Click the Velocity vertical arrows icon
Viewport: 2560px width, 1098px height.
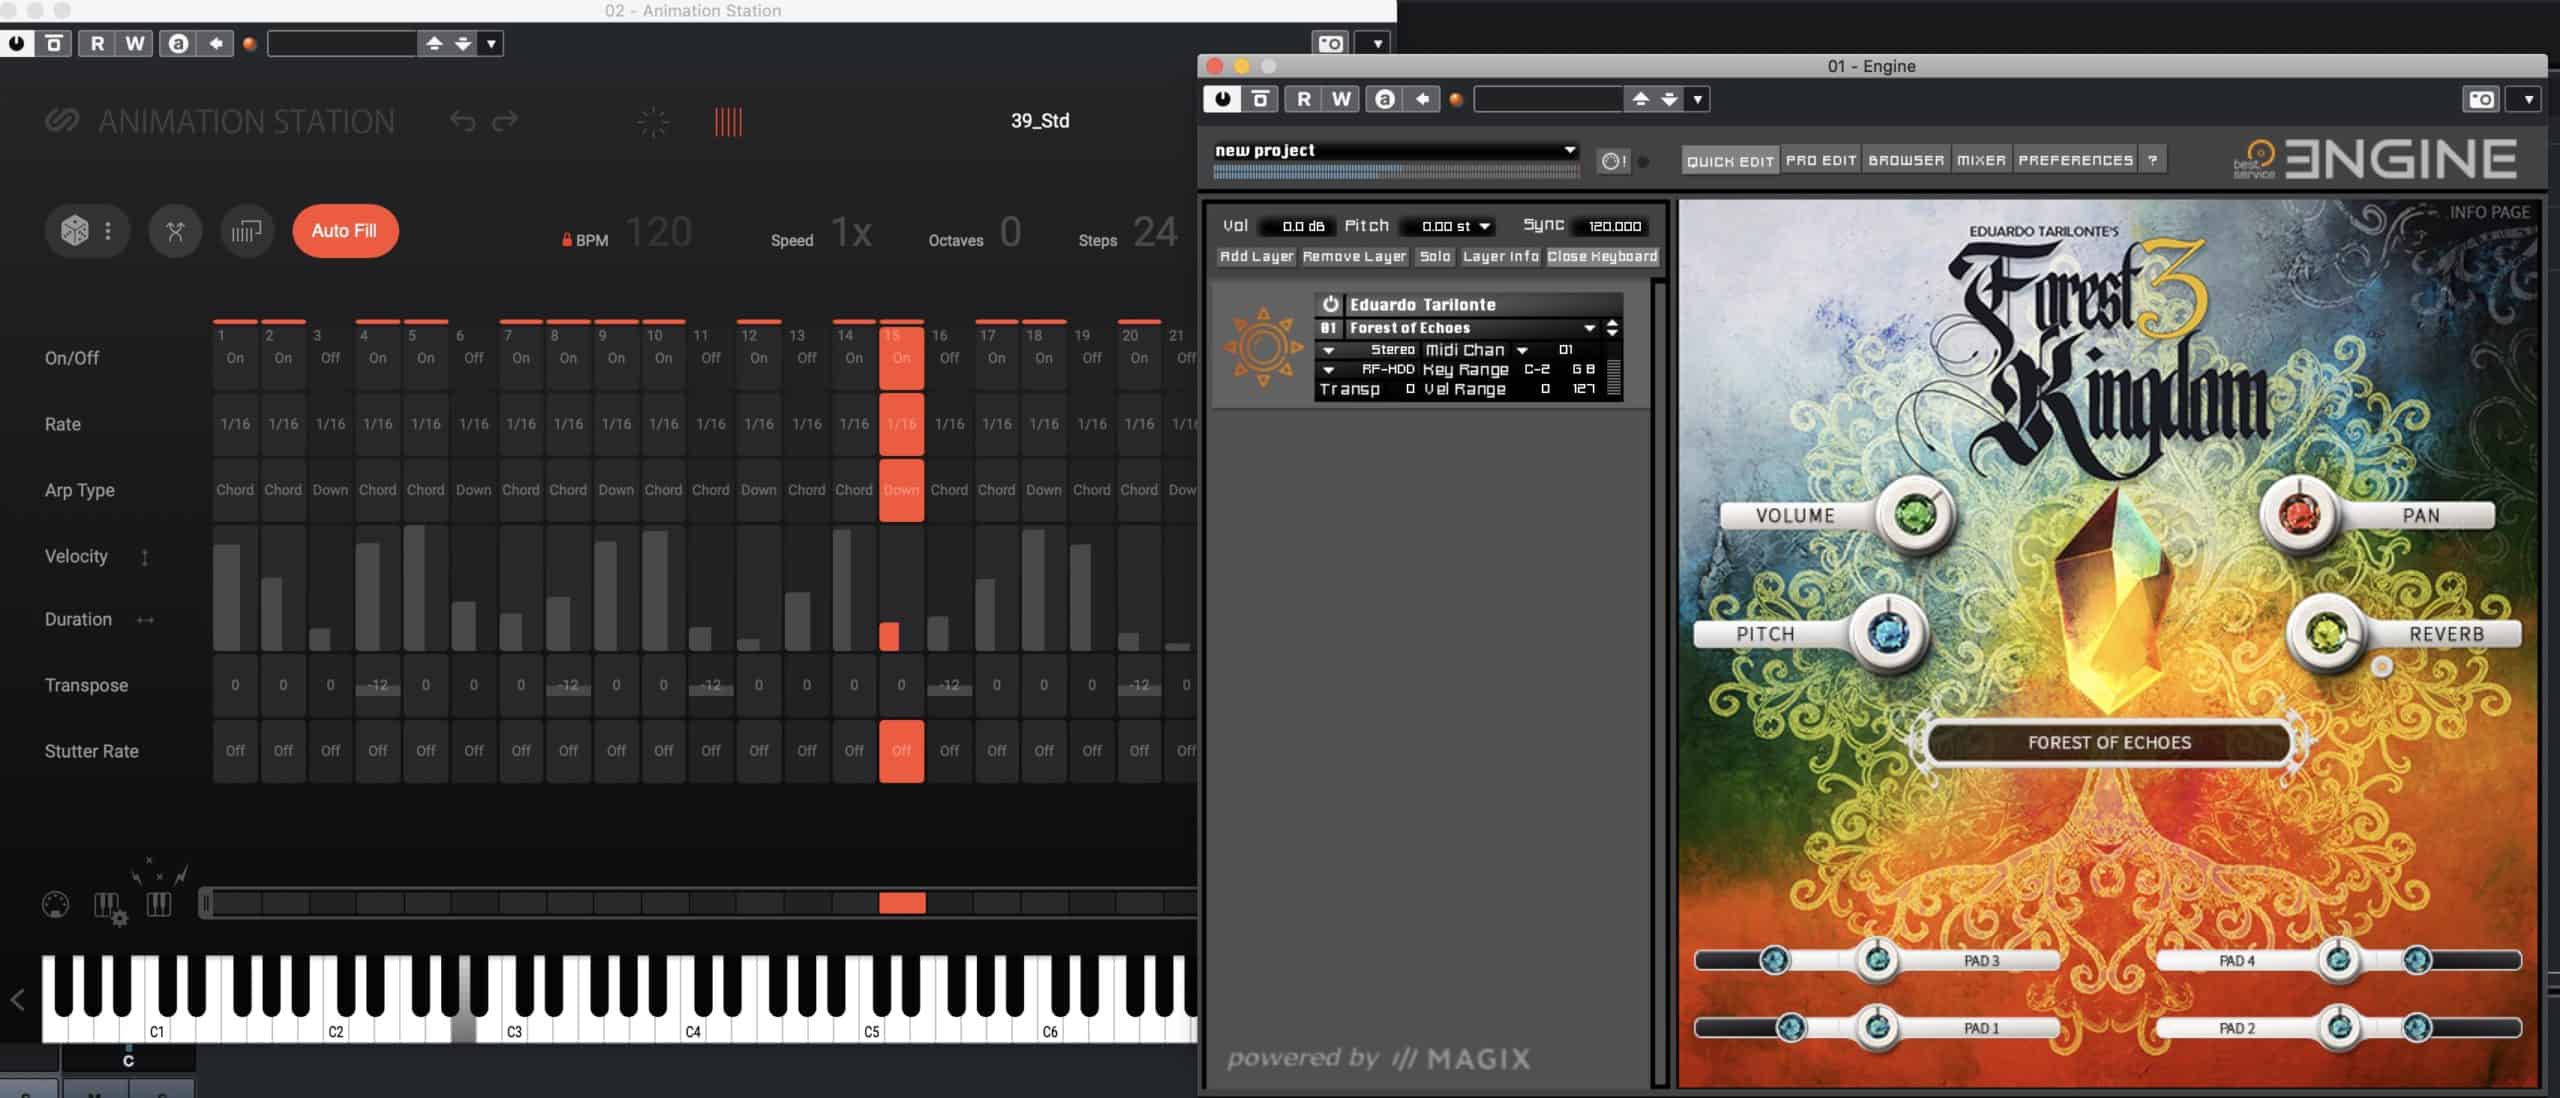tap(144, 557)
